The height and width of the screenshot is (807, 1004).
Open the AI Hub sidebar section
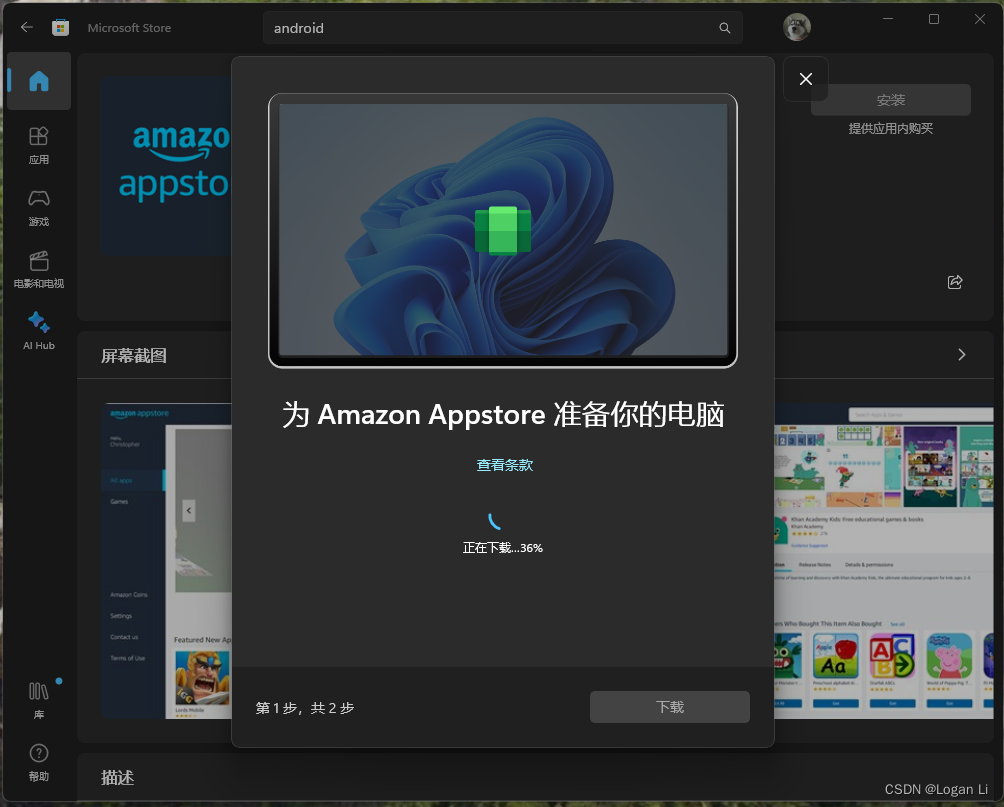[x=39, y=331]
